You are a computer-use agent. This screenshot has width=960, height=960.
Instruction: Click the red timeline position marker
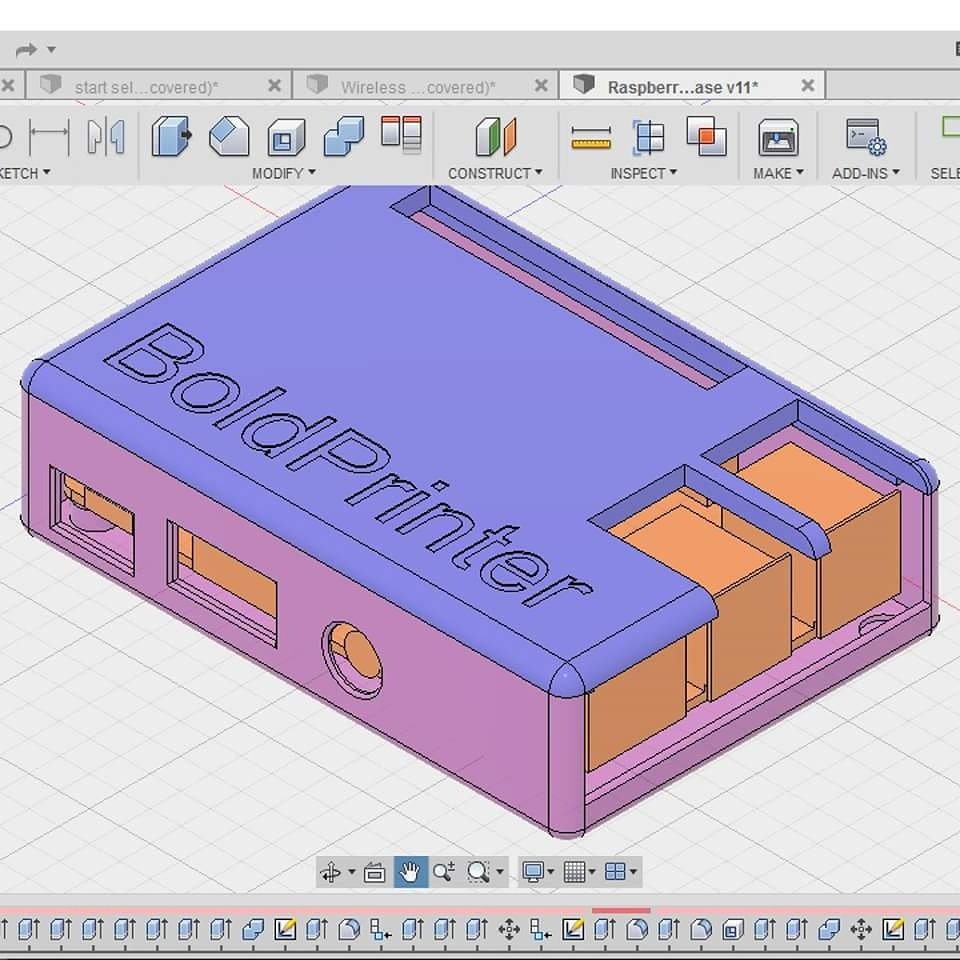[x=621, y=911]
